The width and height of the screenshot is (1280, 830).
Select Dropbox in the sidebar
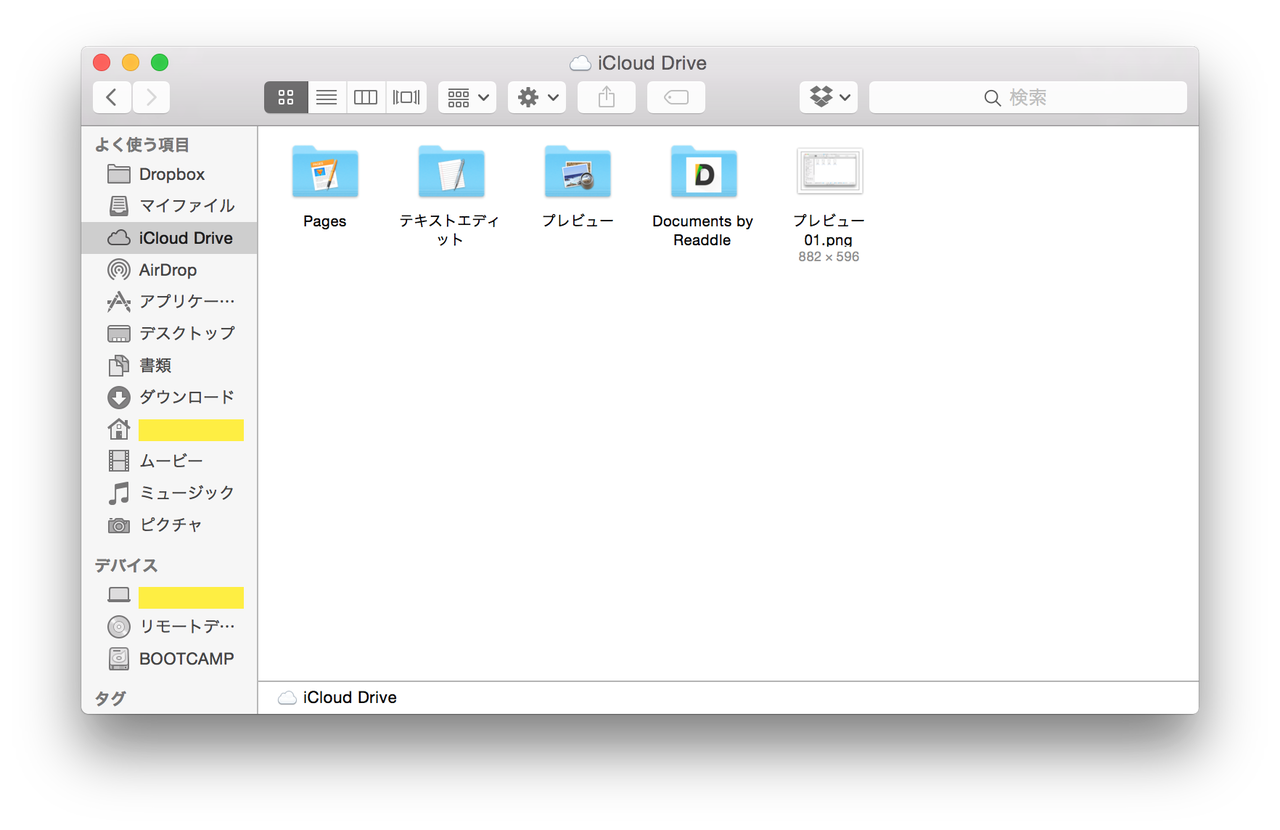(170, 174)
